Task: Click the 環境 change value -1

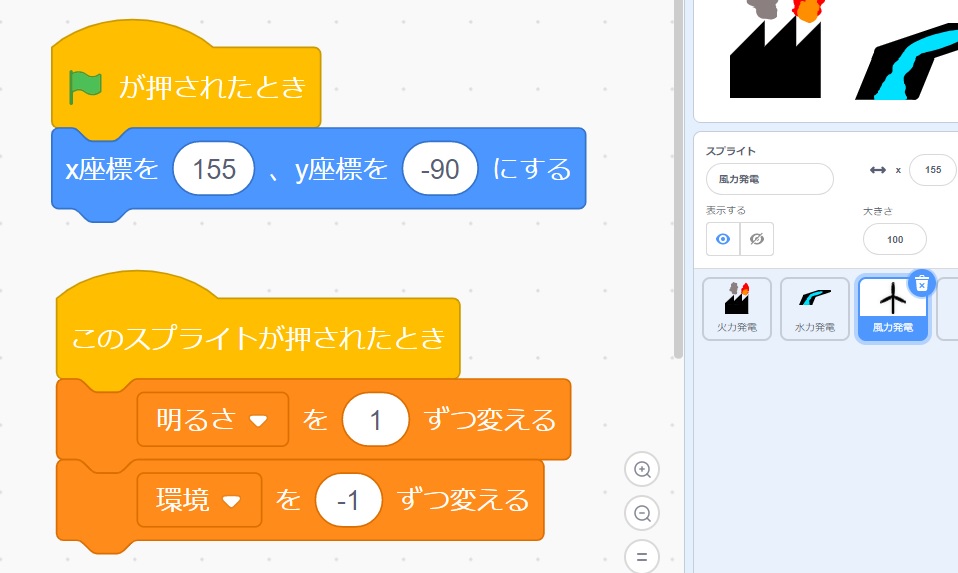Action: (349, 500)
